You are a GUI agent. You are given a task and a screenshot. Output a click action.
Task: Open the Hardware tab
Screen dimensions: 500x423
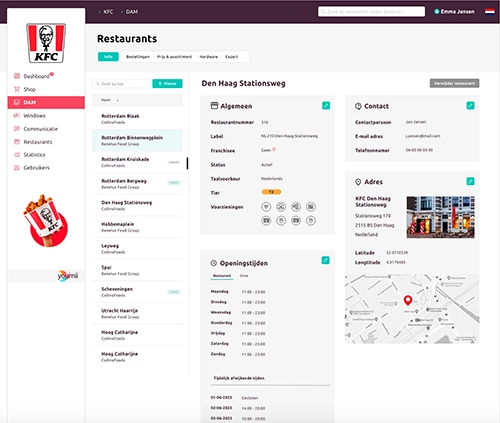[x=209, y=57]
